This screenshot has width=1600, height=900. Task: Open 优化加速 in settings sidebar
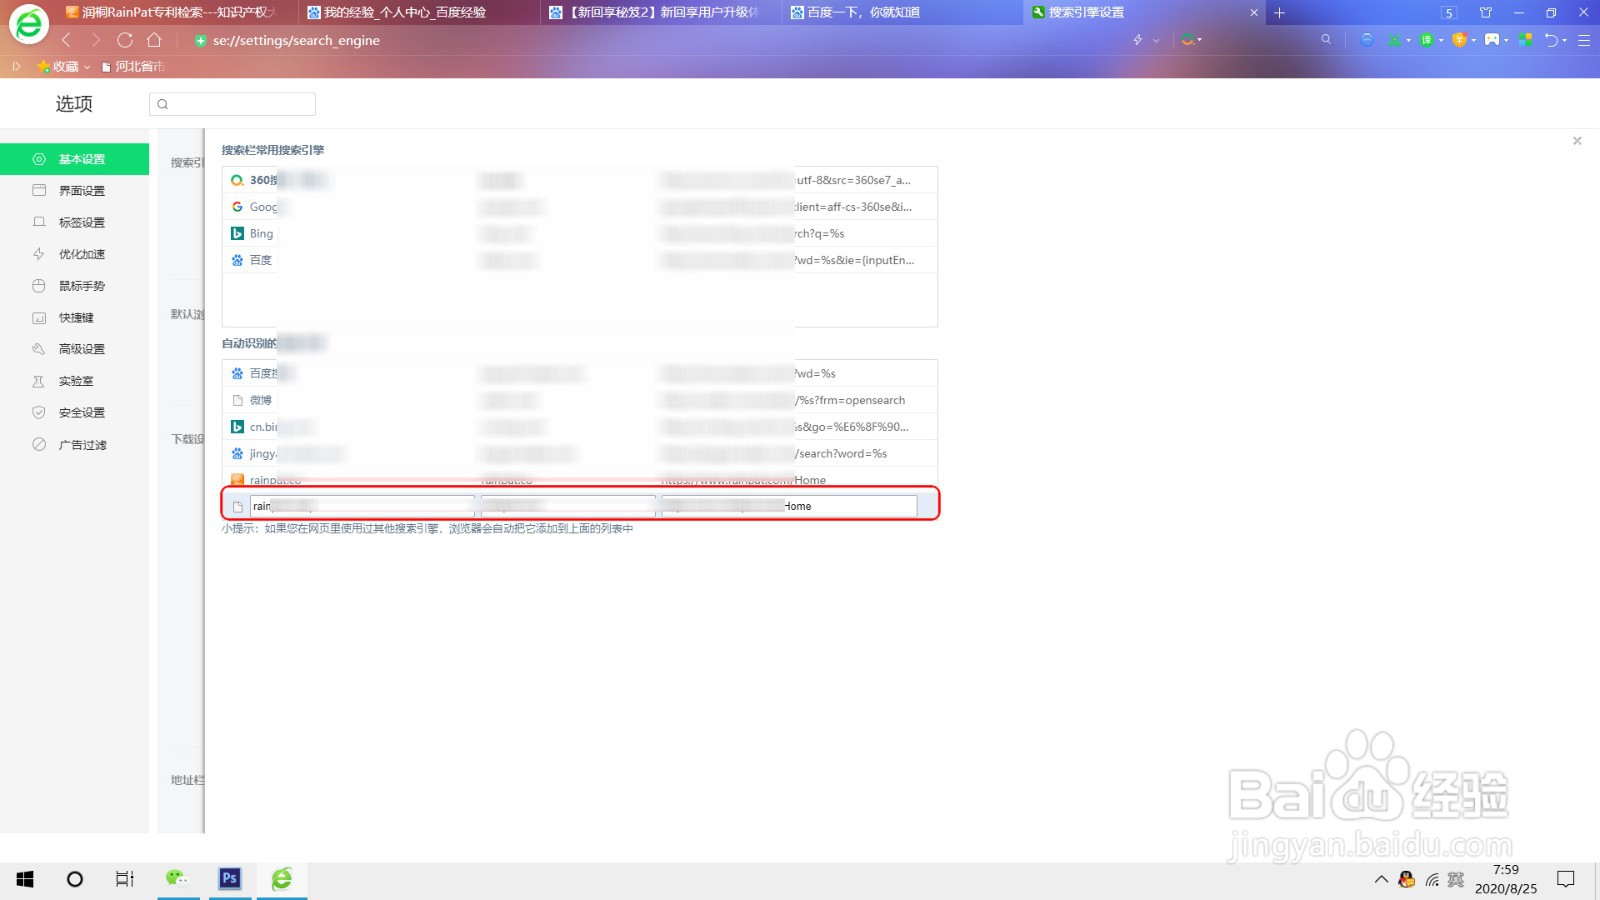pyautogui.click(x=74, y=254)
